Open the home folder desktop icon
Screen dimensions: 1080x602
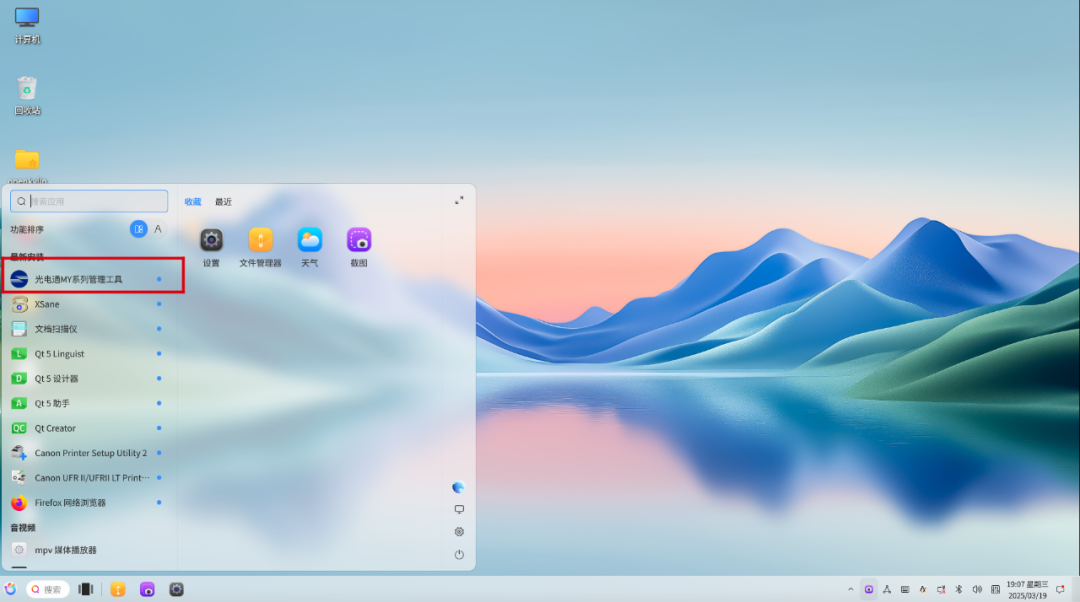click(x=27, y=166)
